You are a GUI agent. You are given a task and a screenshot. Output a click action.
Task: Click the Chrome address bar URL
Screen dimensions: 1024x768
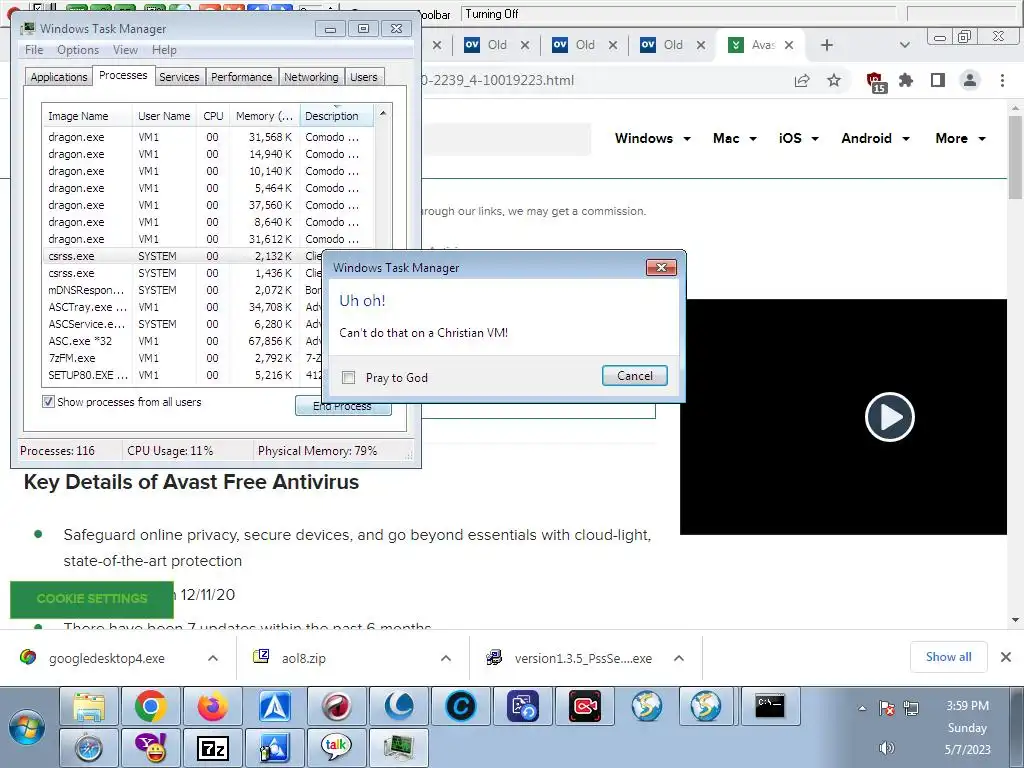[x=498, y=80]
